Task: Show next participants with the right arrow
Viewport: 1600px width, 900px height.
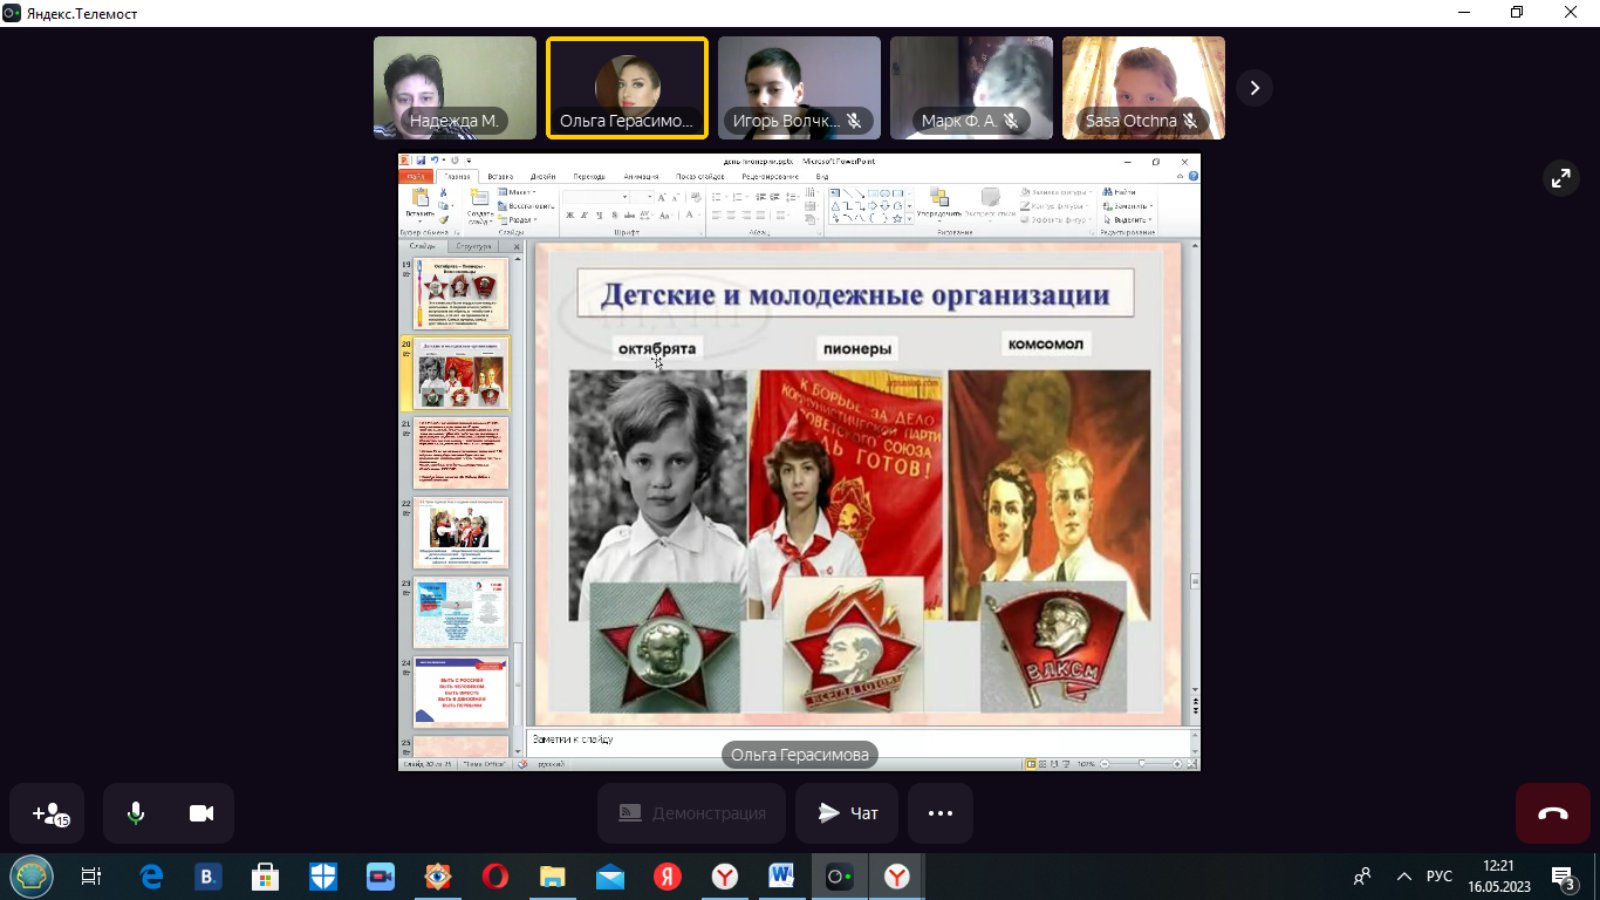Action: 1255,88
